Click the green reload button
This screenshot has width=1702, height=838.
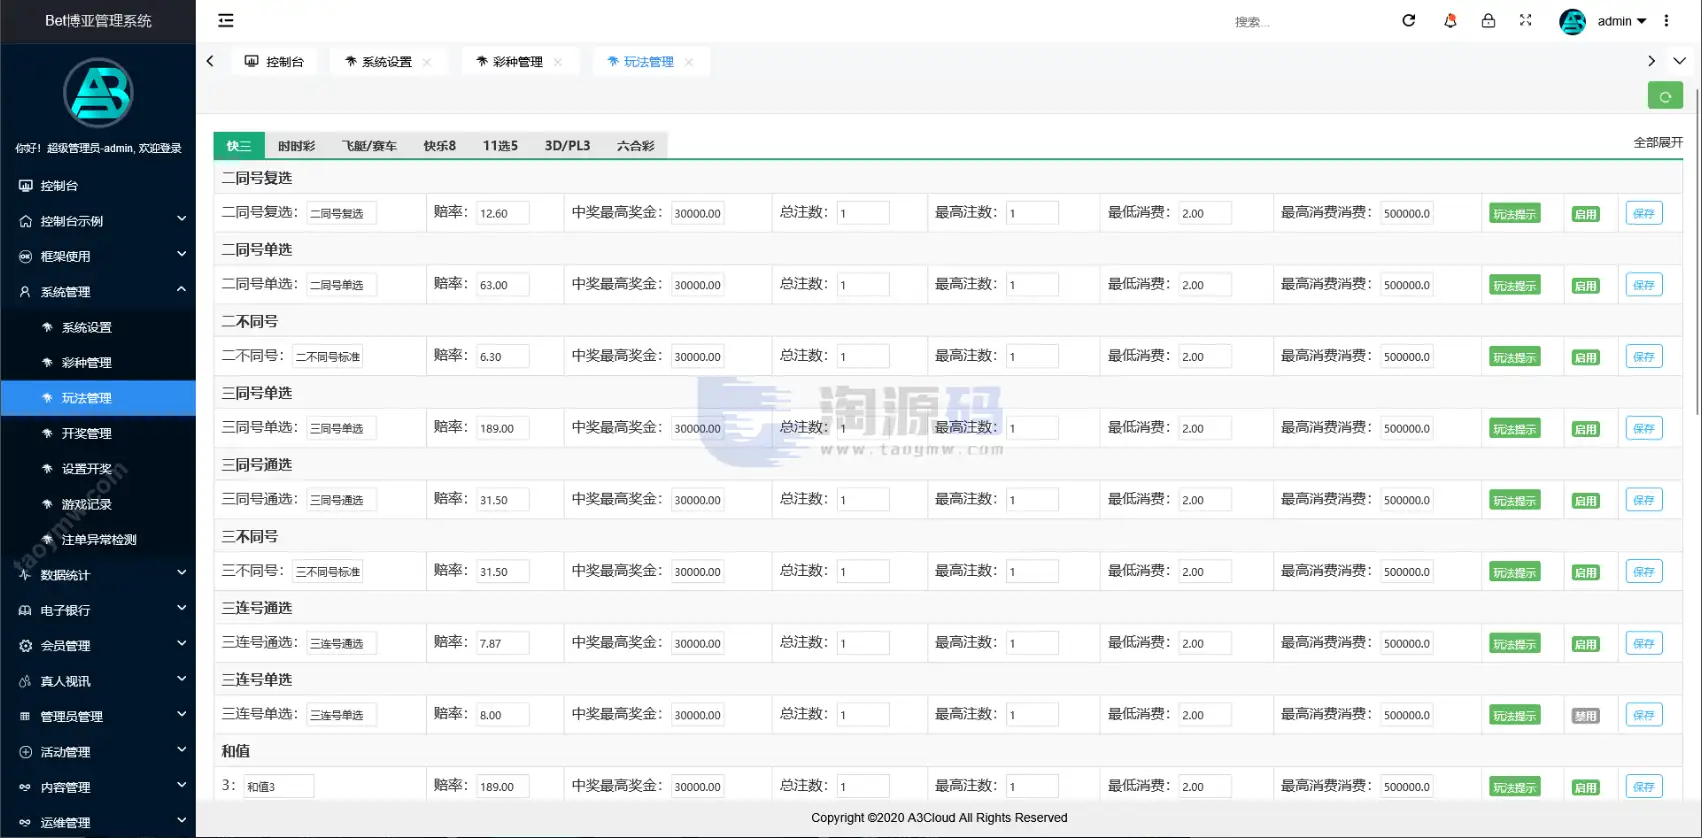point(1665,96)
